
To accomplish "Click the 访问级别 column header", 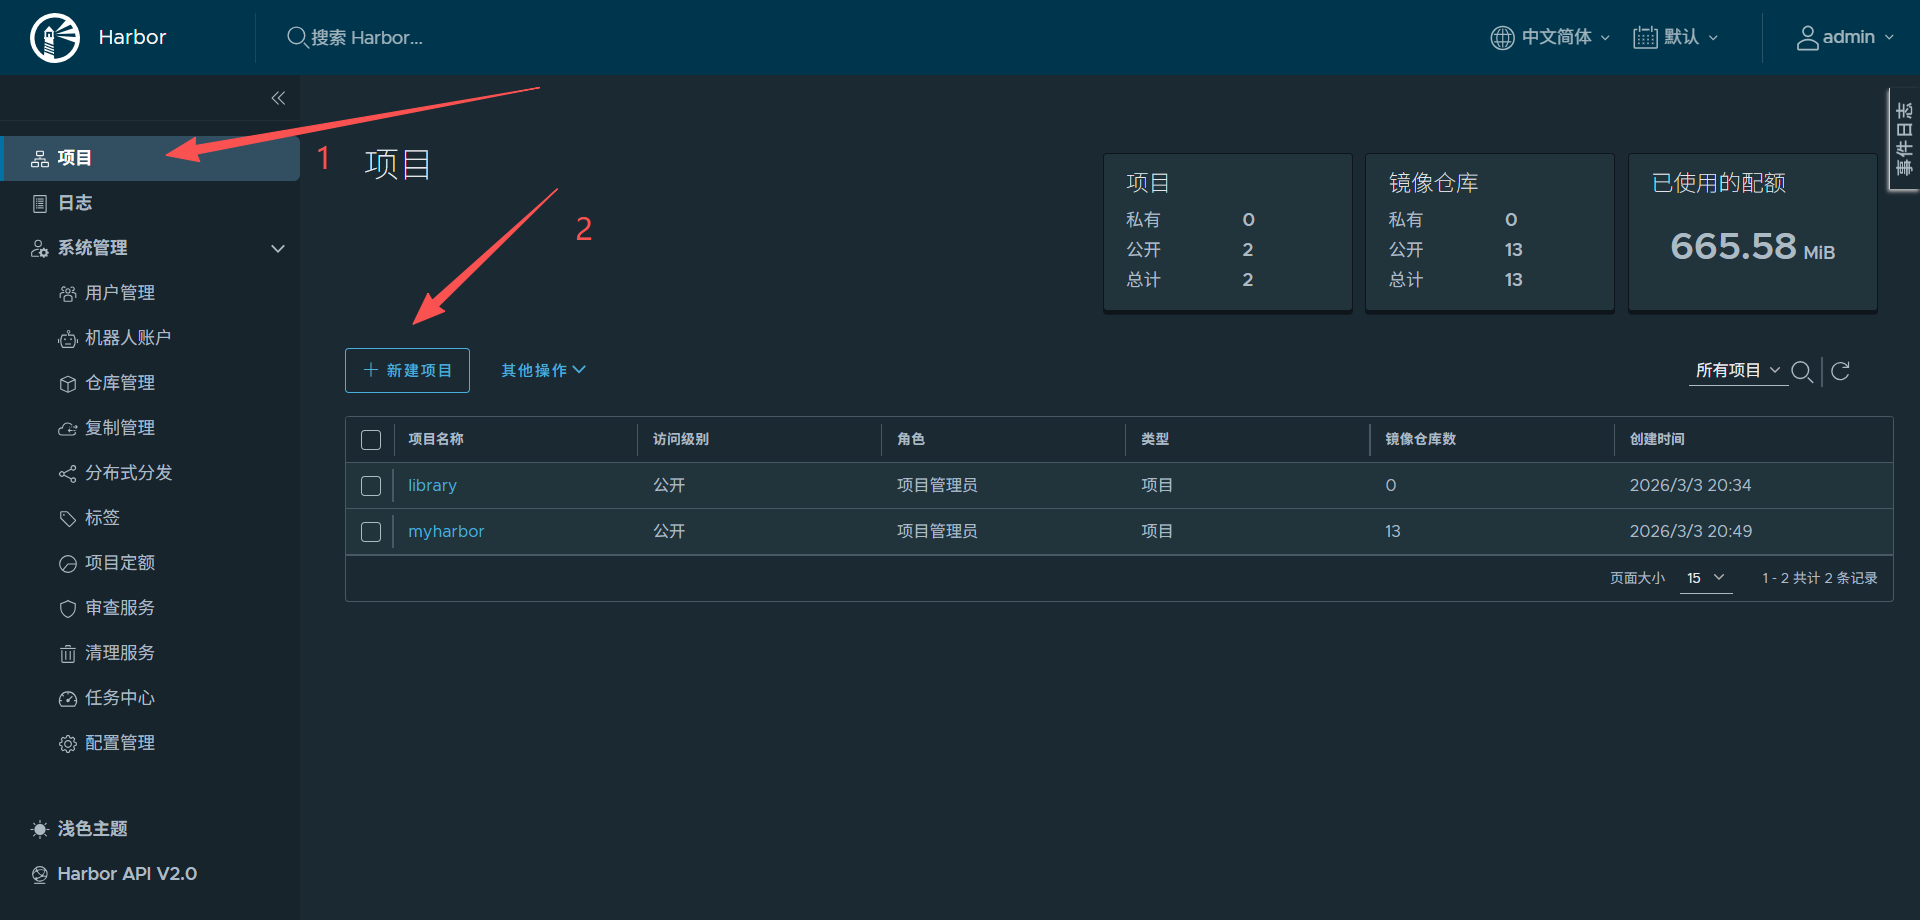I will tap(681, 439).
